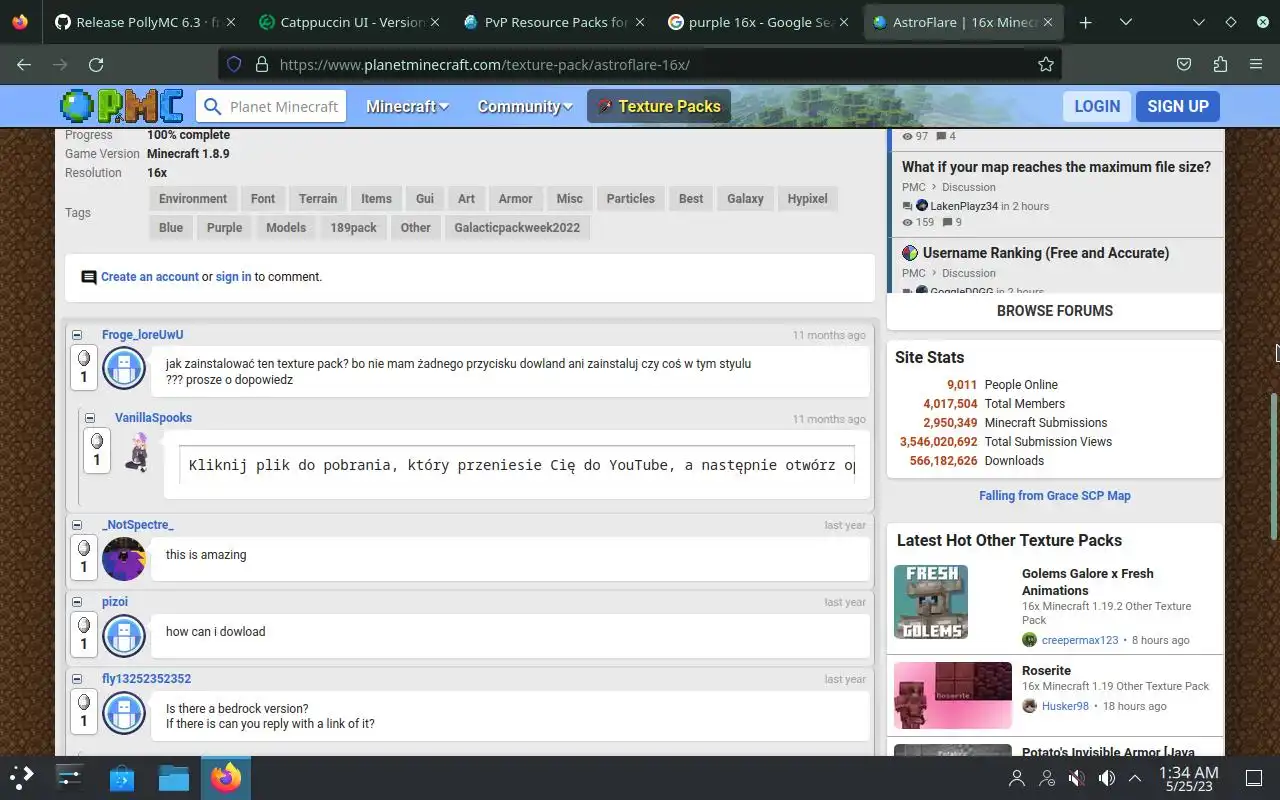Image resolution: width=1280 pixels, height=800 pixels.
Task: Click the sign in link
Action: tap(233, 277)
